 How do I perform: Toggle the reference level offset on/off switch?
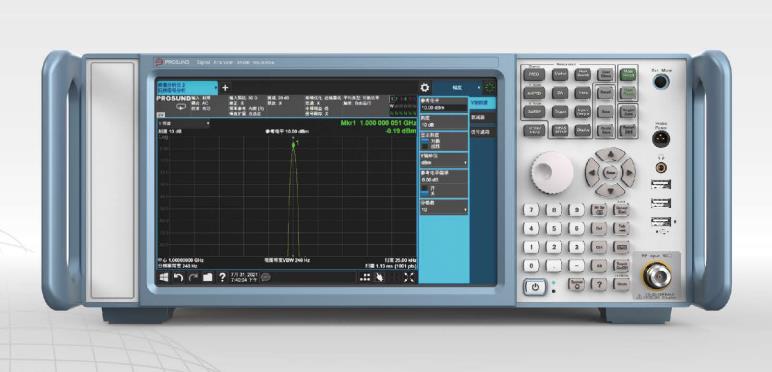[424, 191]
